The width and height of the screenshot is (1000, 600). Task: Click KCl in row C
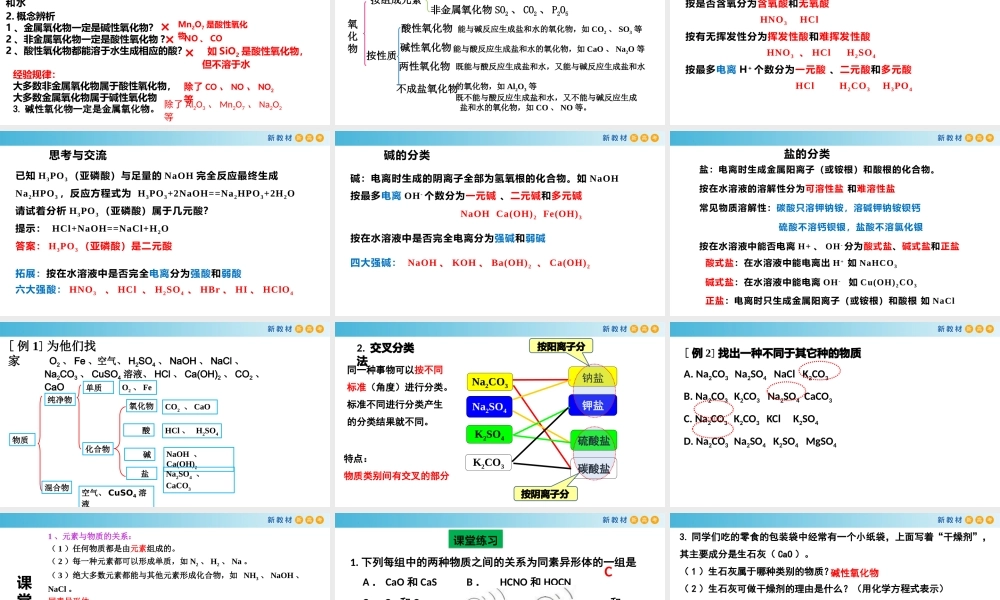773,419
